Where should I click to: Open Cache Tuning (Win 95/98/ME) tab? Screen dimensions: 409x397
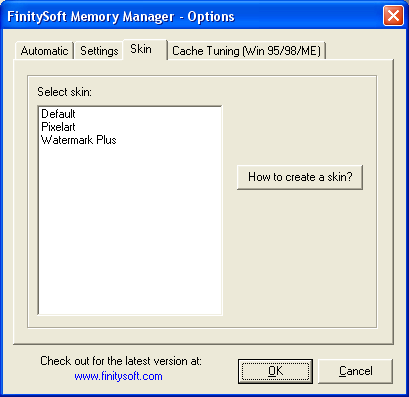click(246, 51)
